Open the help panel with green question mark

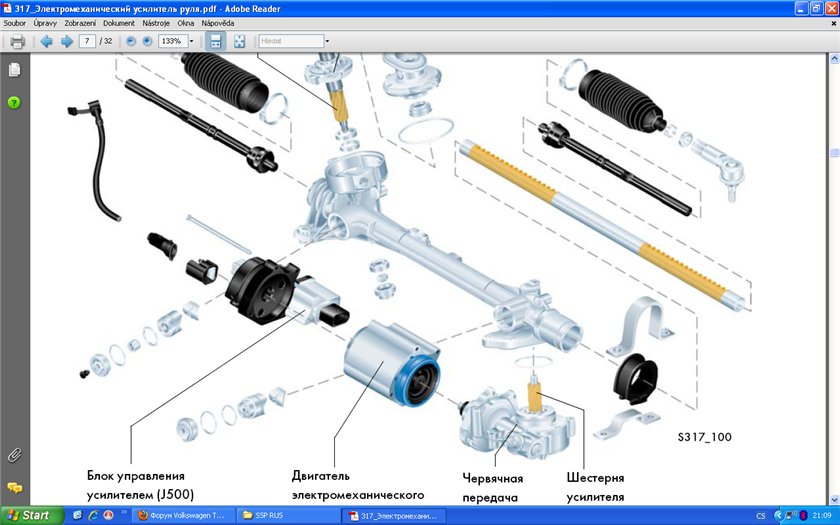point(14,102)
